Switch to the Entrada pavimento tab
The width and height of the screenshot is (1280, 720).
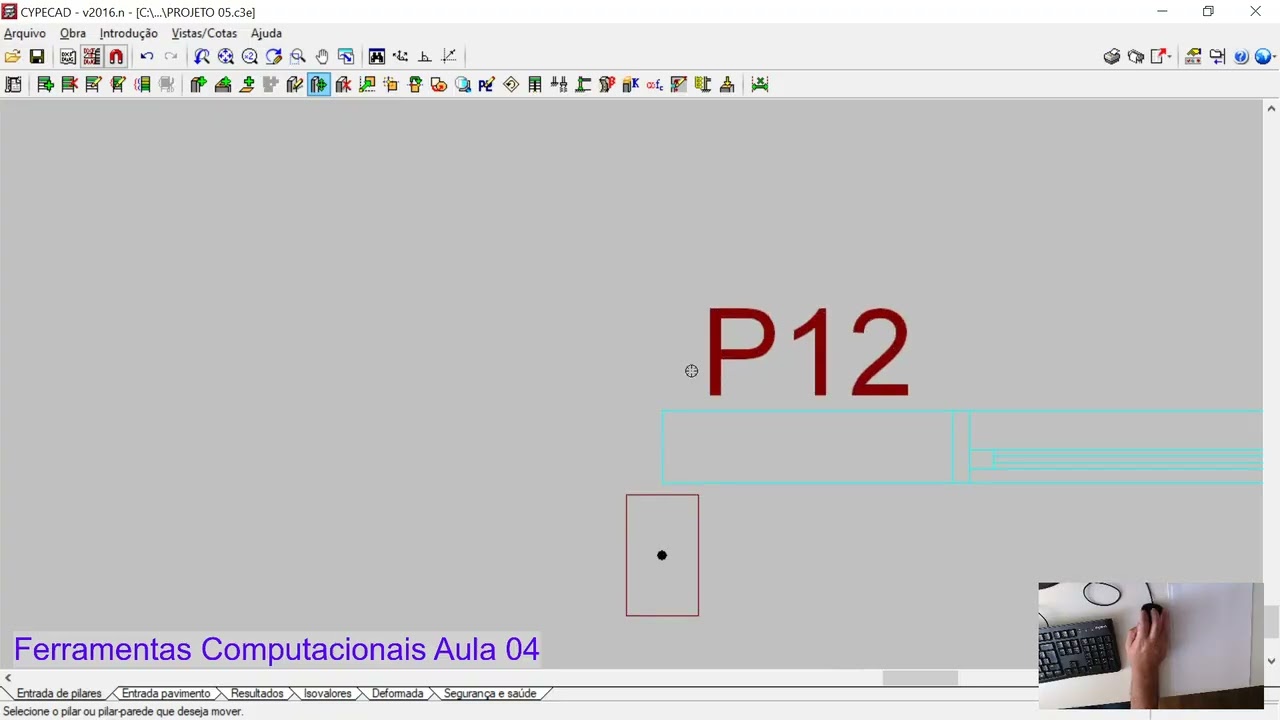pyautogui.click(x=166, y=693)
